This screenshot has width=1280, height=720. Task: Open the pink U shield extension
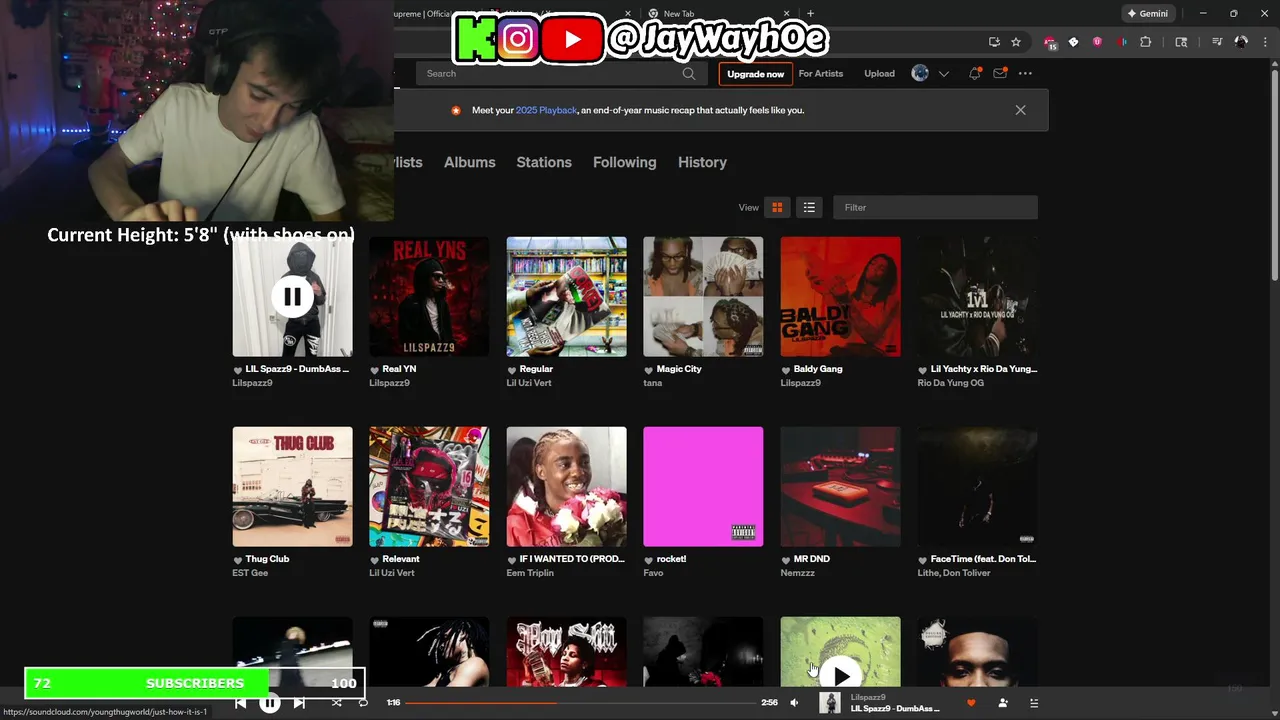tap(1098, 42)
